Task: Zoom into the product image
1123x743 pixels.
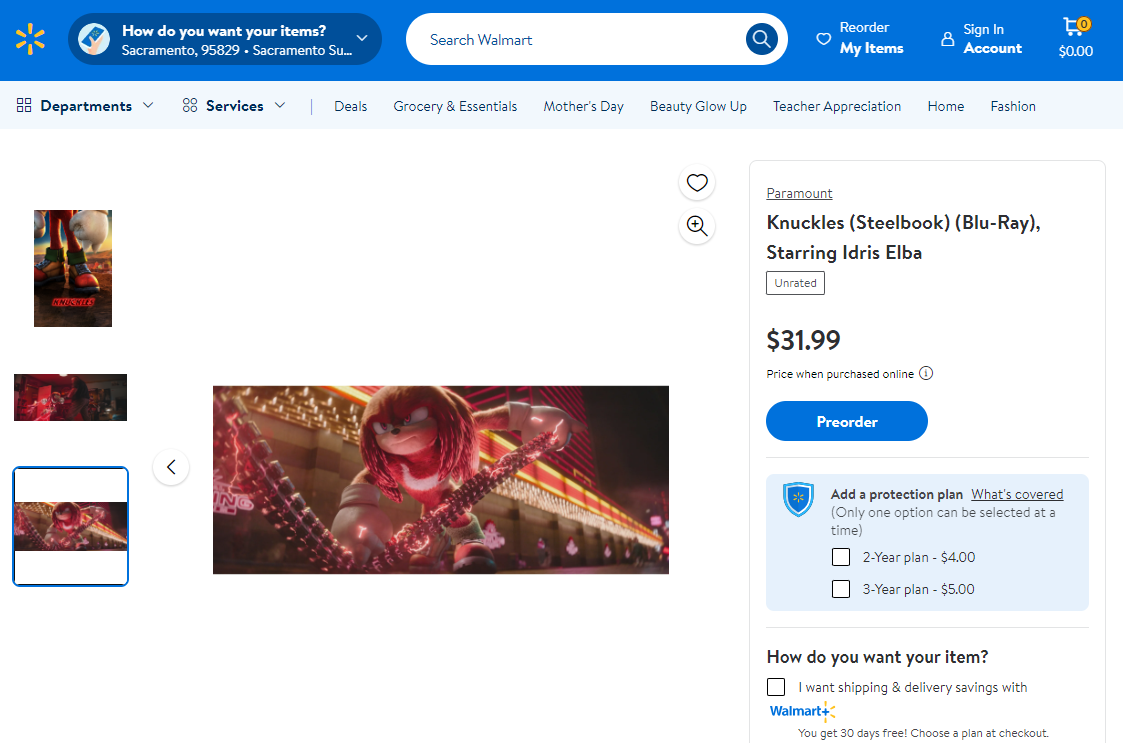Action: coord(697,226)
